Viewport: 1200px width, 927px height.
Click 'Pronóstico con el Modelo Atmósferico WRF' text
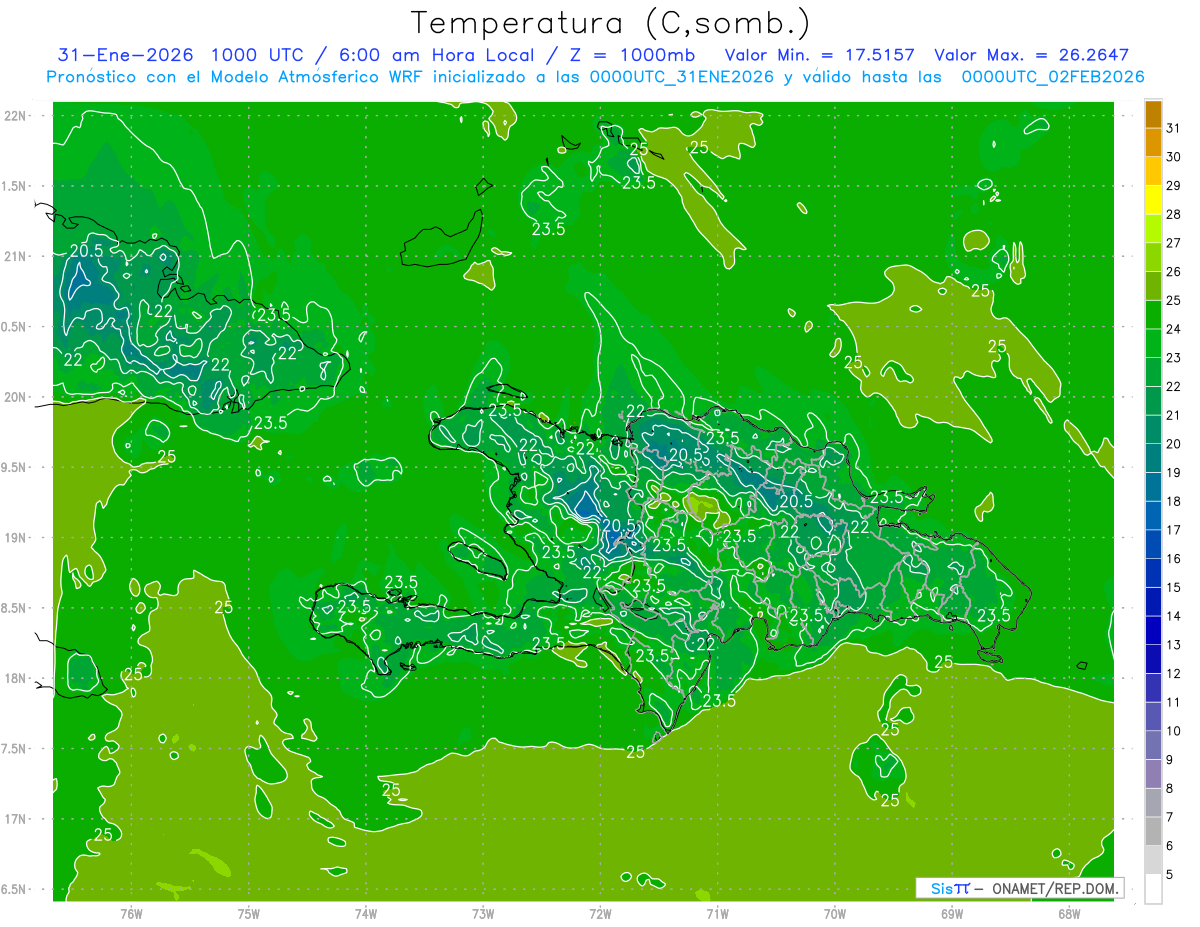point(235,77)
